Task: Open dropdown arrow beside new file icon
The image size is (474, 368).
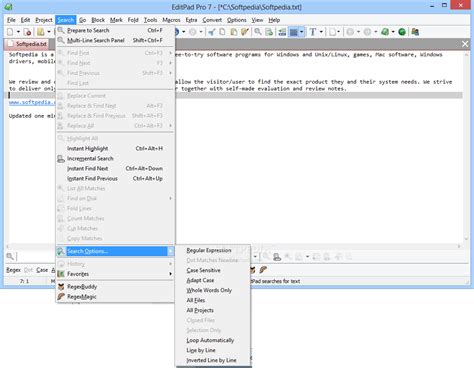Action: click(18, 32)
